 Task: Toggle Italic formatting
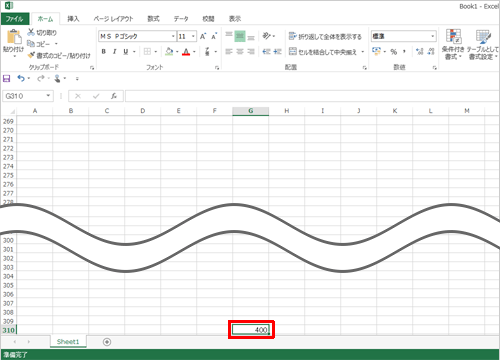(x=114, y=52)
